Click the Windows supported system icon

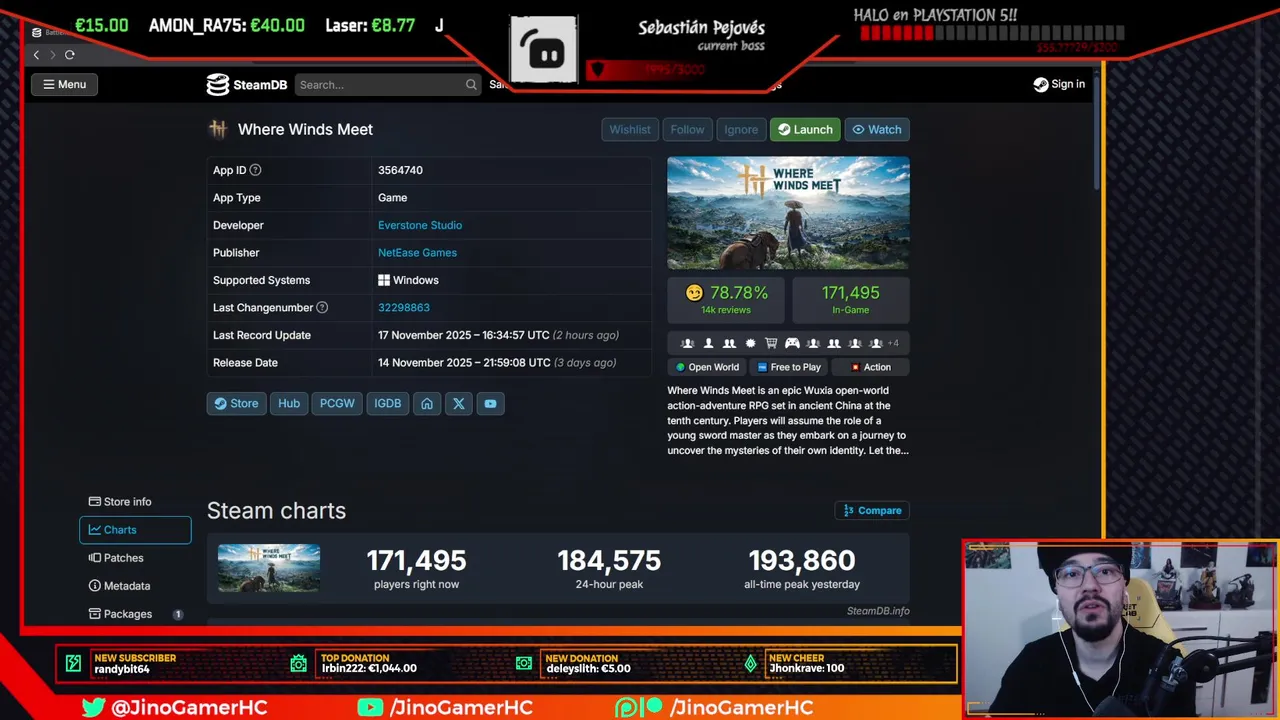pos(384,280)
